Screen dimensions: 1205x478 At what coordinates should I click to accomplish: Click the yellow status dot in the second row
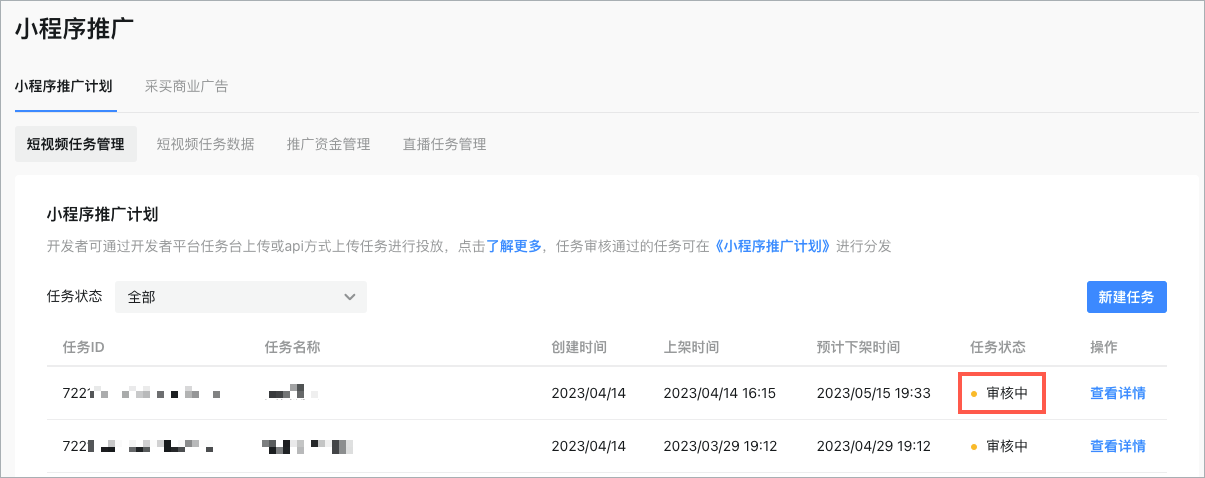pyautogui.click(x=974, y=447)
